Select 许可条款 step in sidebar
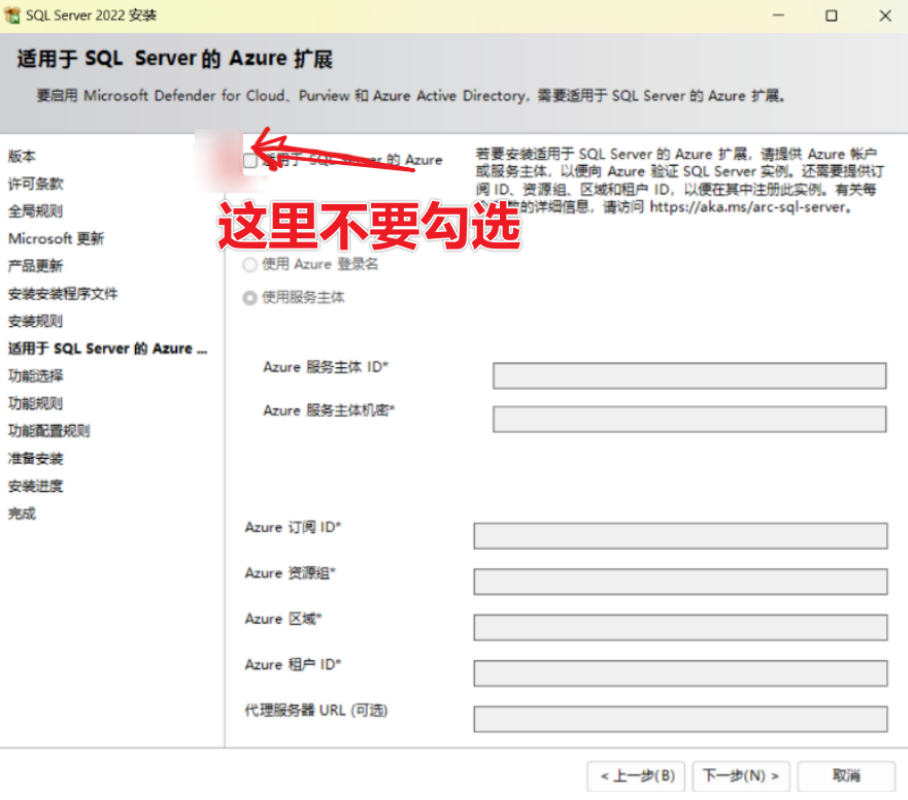 tap(35, 184)
